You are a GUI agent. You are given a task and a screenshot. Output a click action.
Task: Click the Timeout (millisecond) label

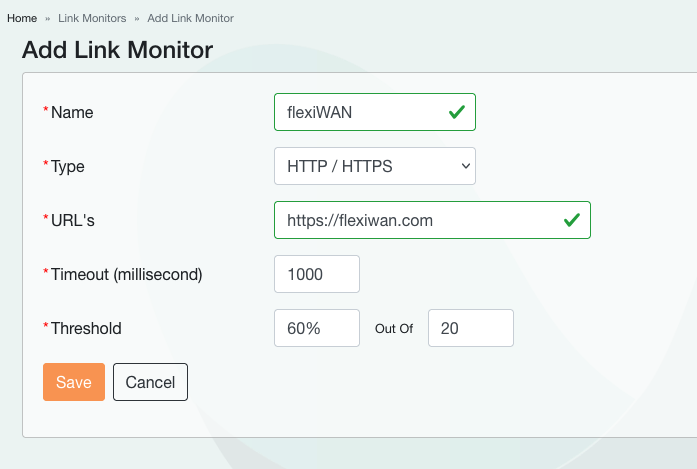pyautogui.click(x=126, y=274)
